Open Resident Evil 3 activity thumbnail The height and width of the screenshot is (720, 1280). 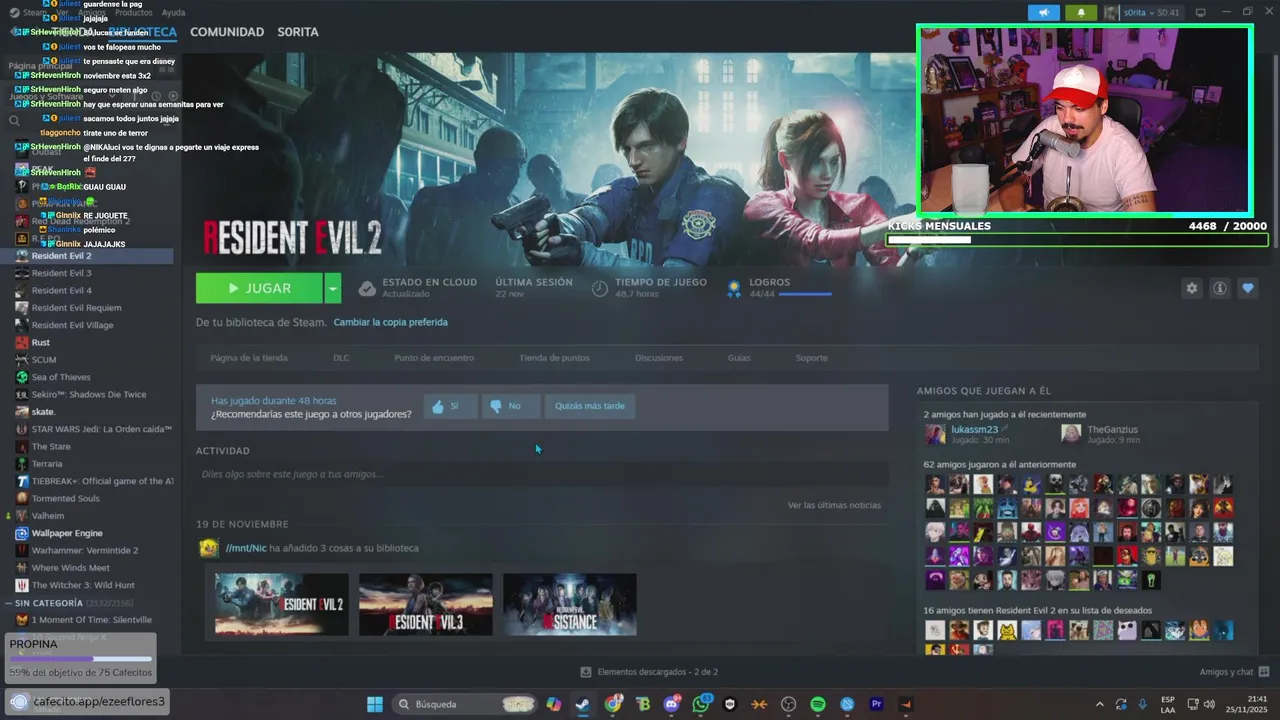(426, 604)
